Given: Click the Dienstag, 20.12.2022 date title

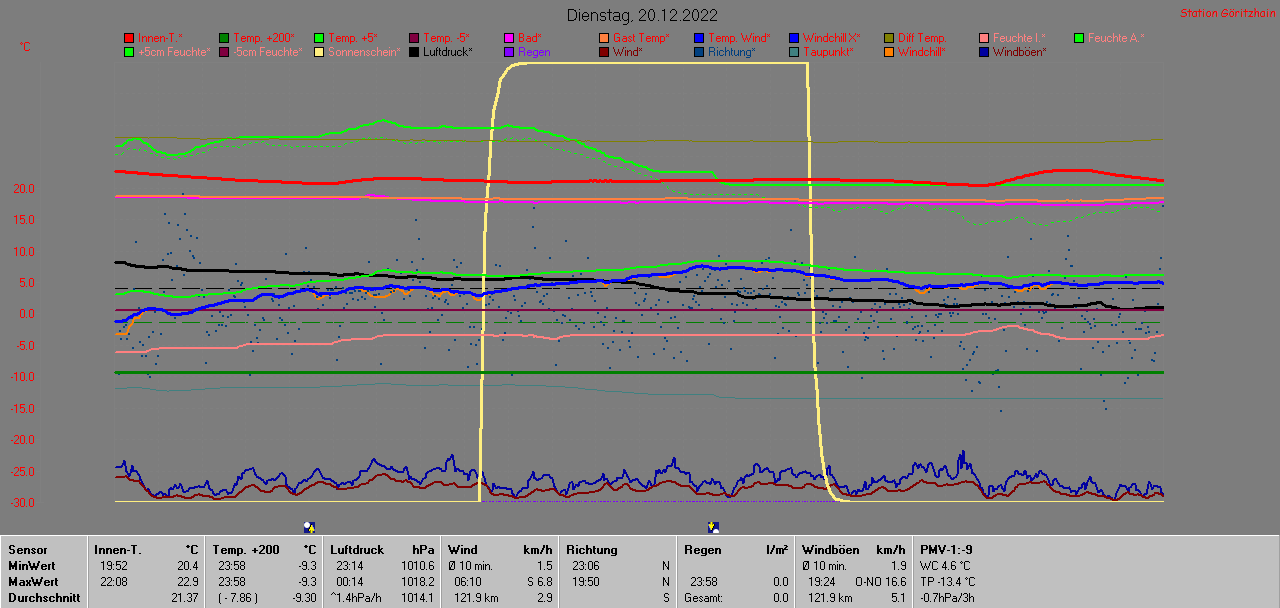Looking at the screenshot, I should (641, 15).
